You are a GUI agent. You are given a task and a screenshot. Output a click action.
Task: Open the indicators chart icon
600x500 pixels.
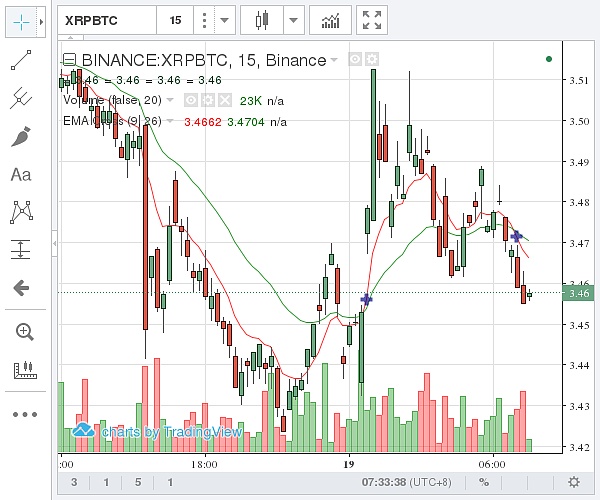click(330, 20)
